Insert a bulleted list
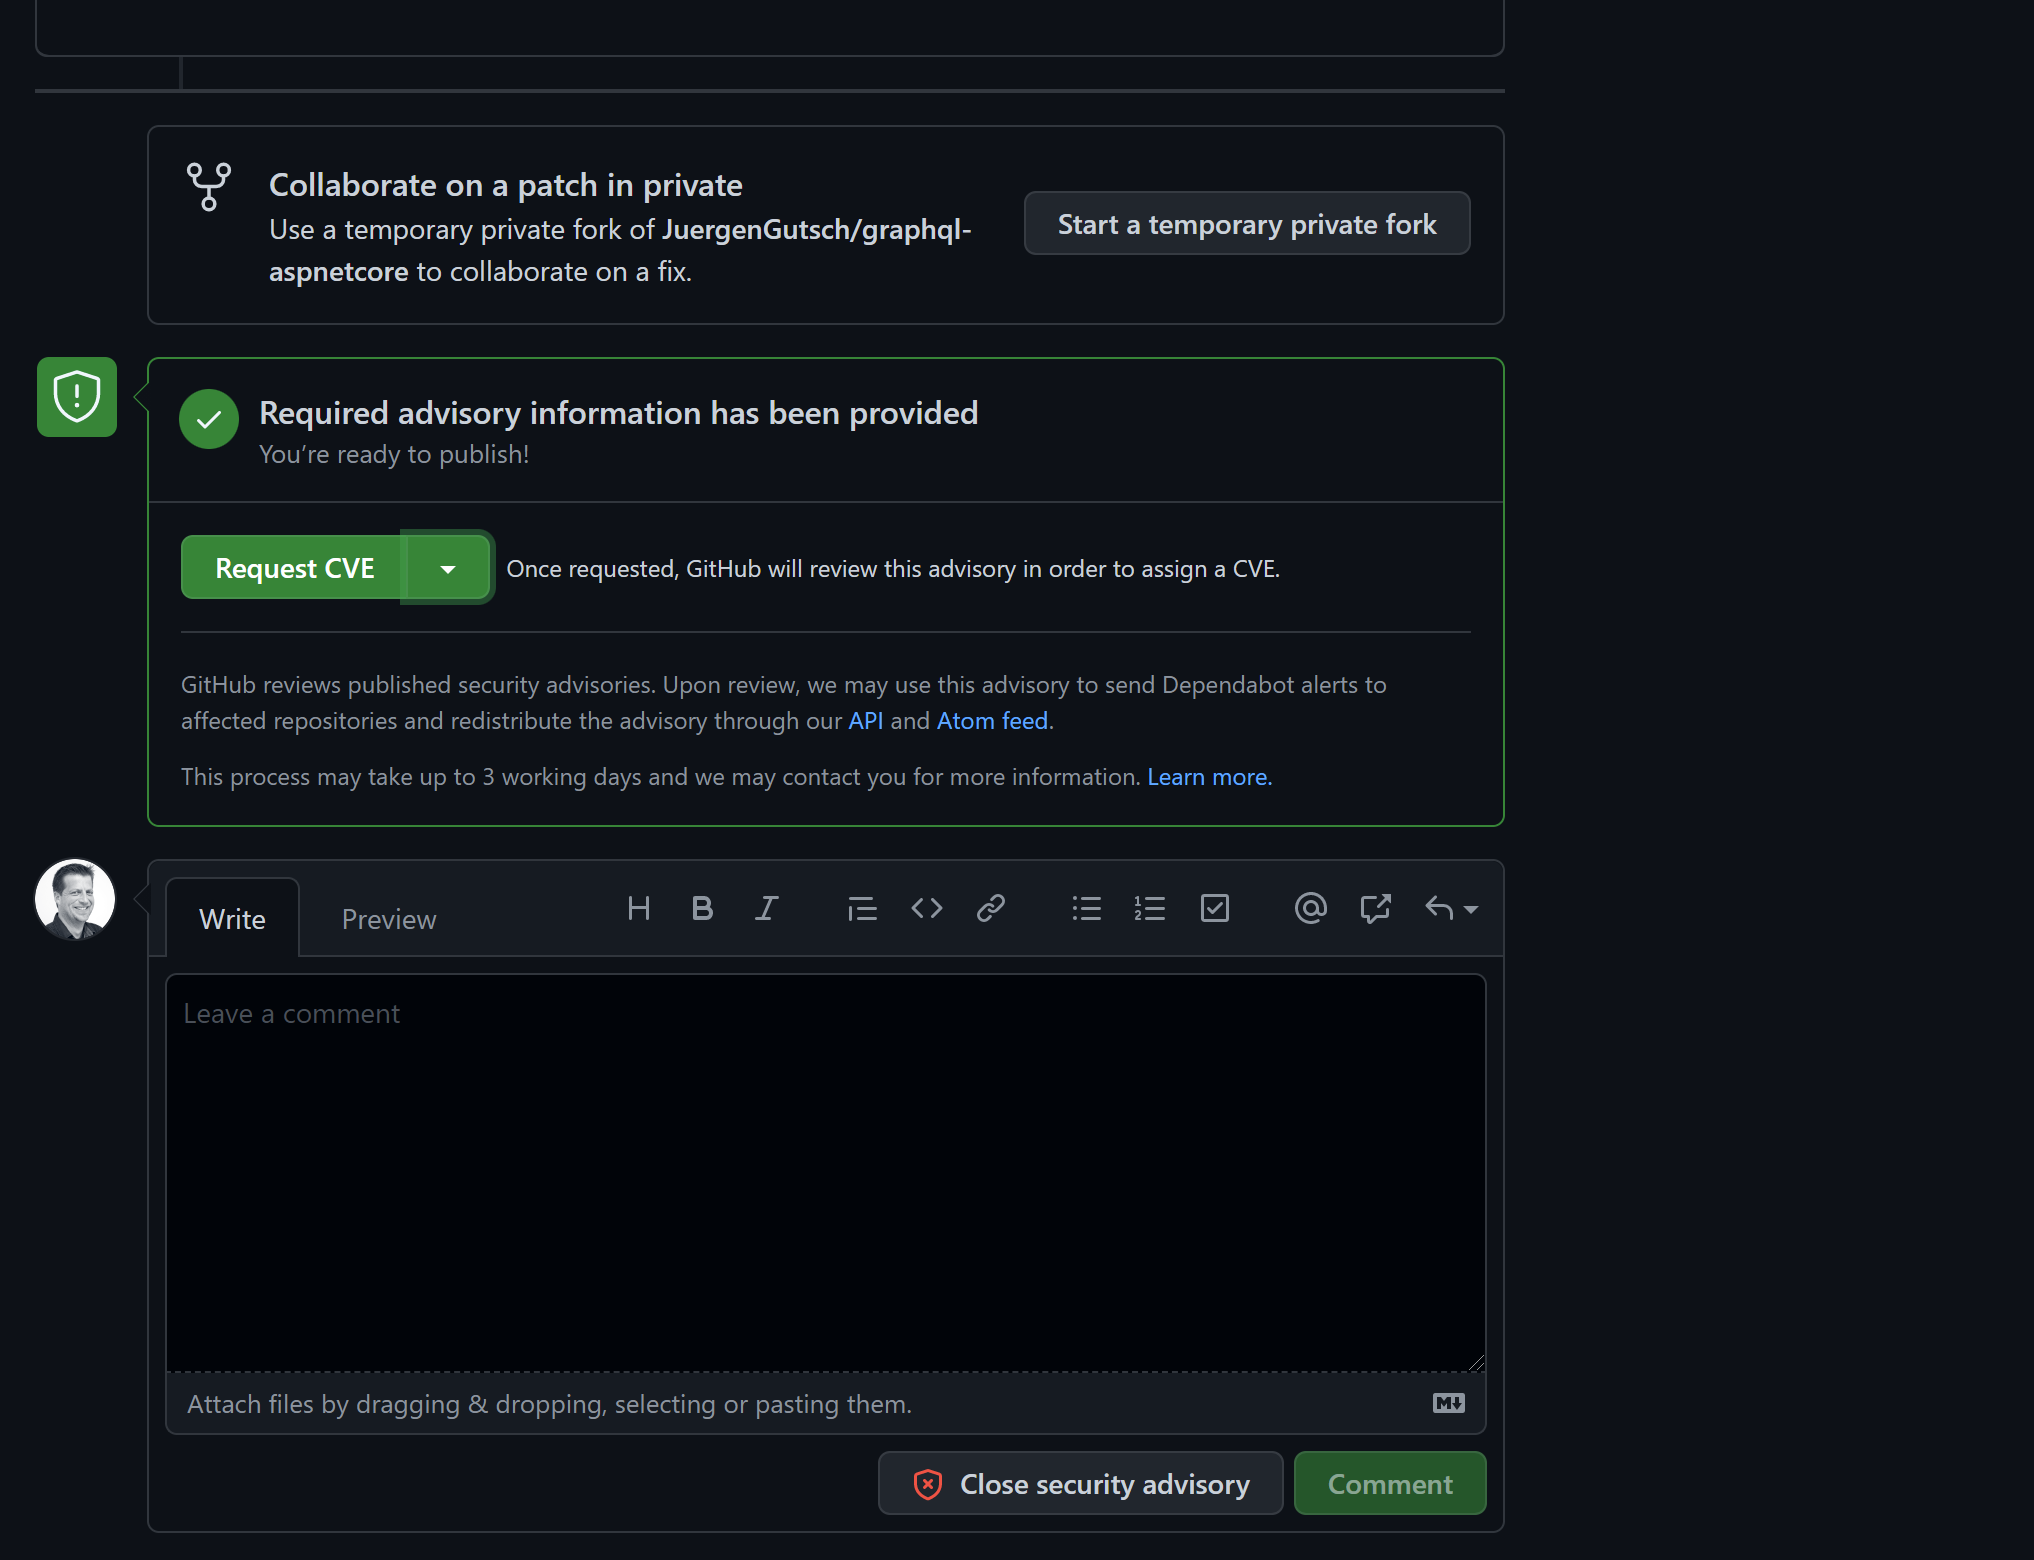 pos(1086,908)
